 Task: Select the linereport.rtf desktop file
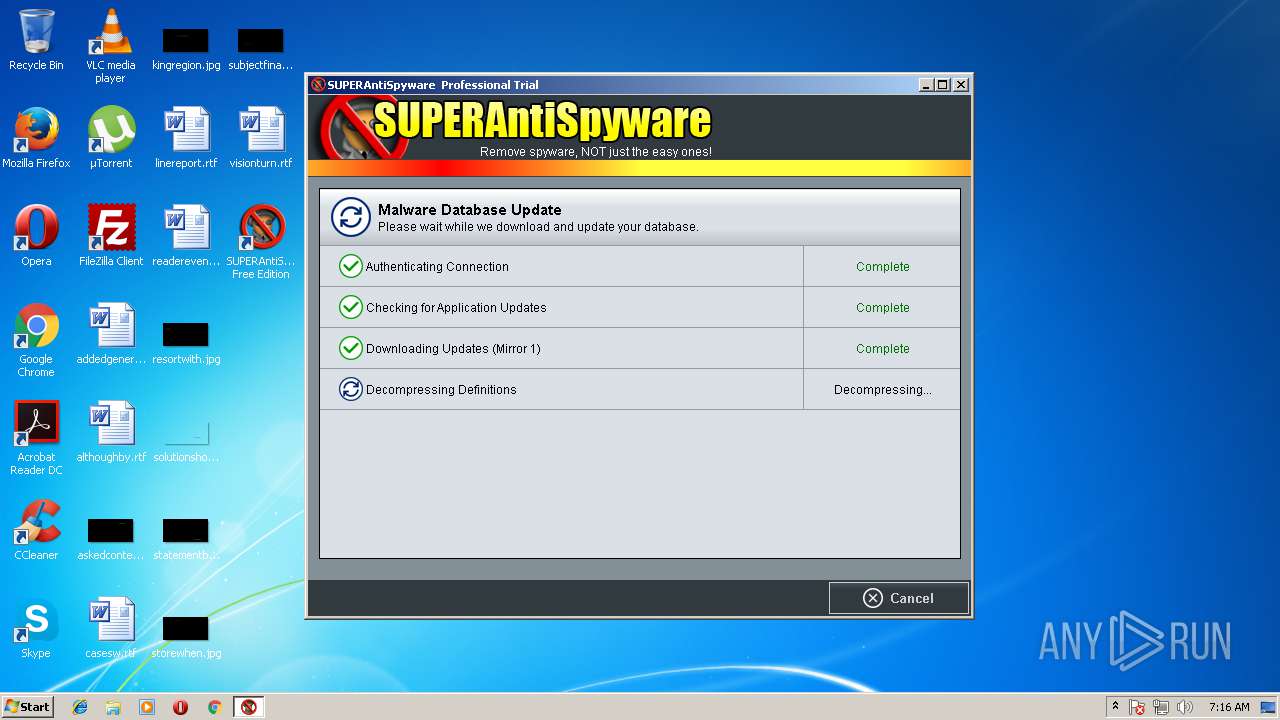coord(186,138)
